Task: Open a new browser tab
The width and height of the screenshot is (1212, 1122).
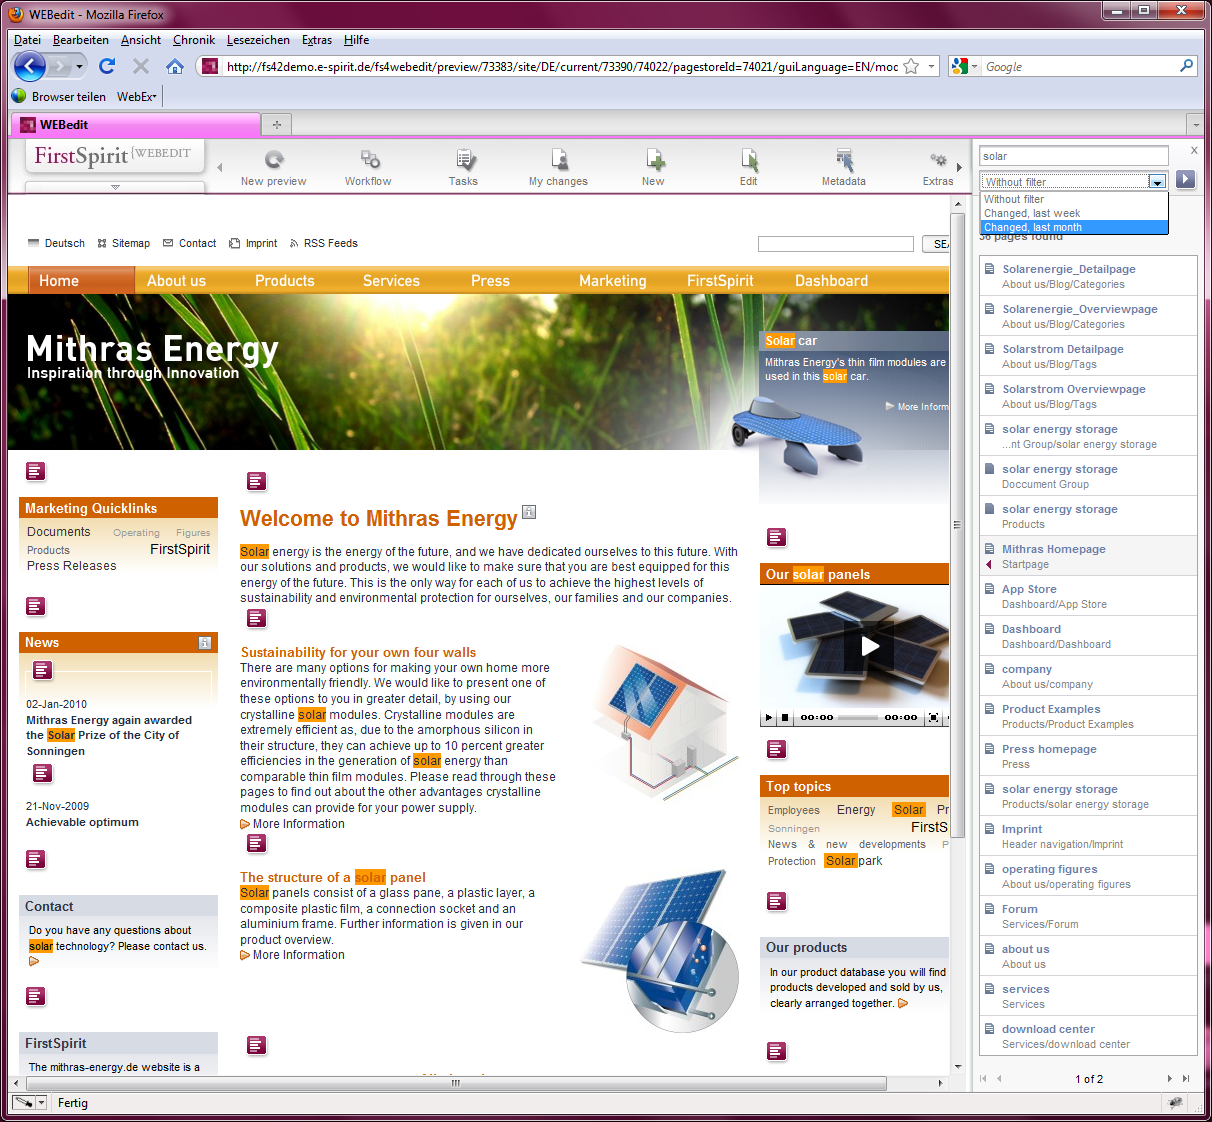Action: pos(276,125)
